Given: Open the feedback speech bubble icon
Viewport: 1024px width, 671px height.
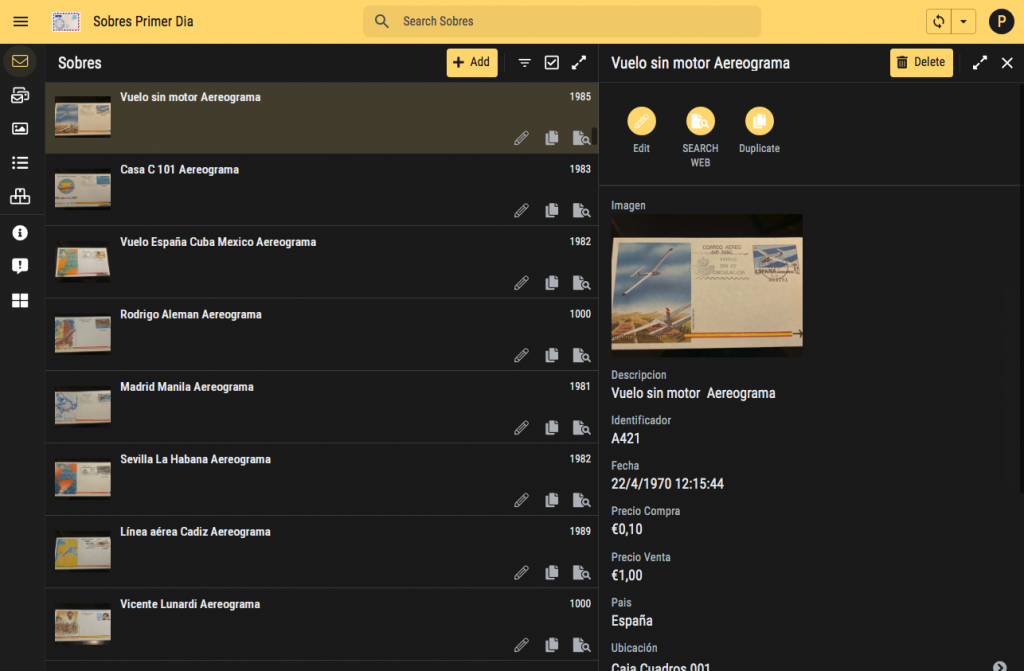Looking at the screenshot, I should [x=20, y=266].
